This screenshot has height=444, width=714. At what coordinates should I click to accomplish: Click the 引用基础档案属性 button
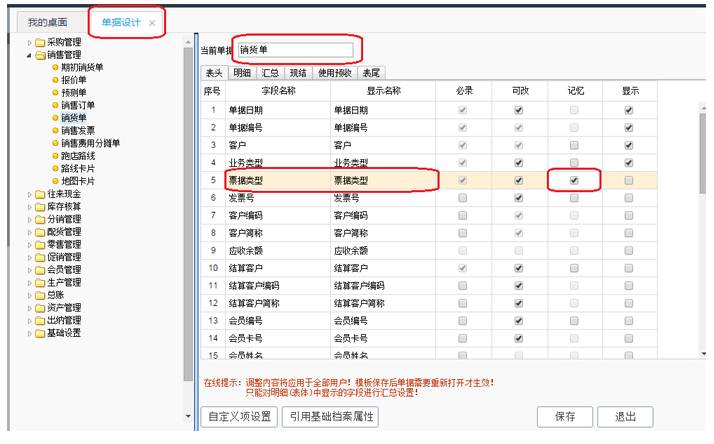(331, 417)
